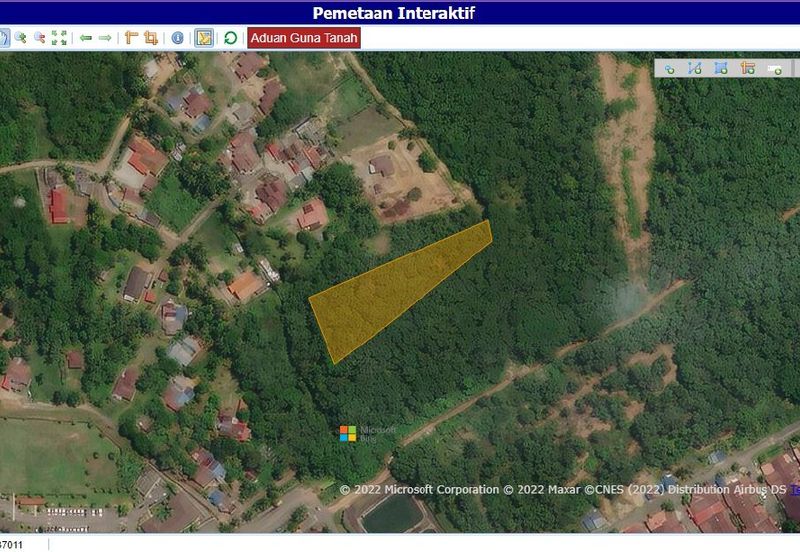This screenshot has width=800, height=552.
Task: Go forward to next map view
Action: (x=104, y=38)
